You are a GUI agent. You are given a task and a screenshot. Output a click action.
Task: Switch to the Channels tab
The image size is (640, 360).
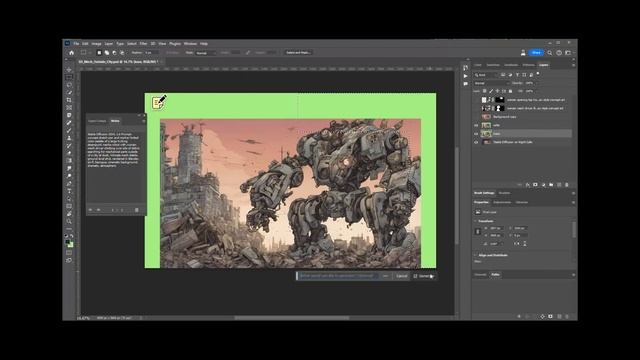(480, 275)
